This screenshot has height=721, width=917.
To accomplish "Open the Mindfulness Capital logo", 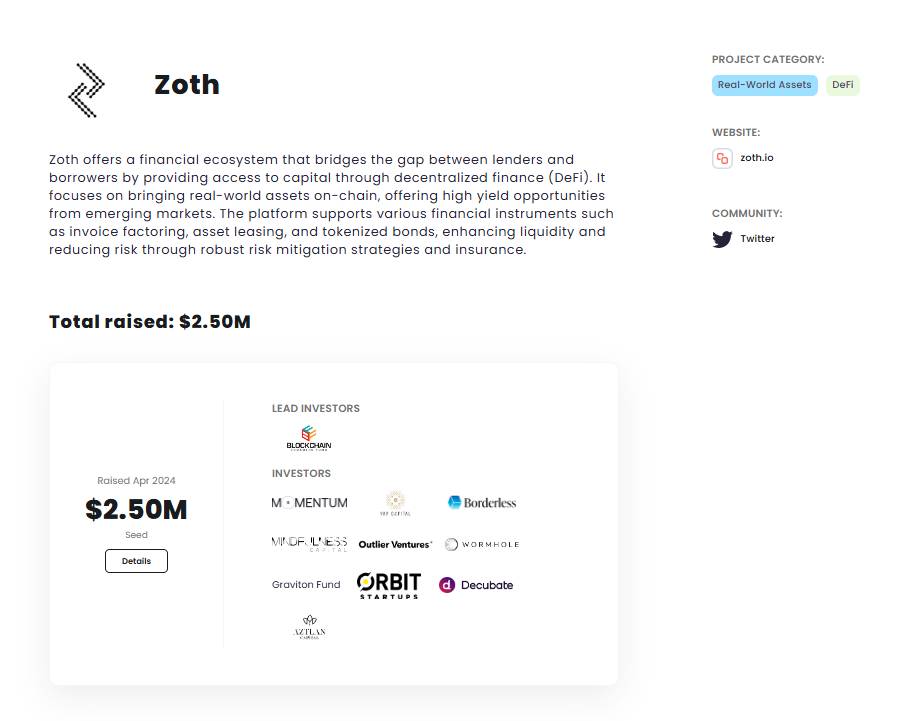I will point(309,544).
